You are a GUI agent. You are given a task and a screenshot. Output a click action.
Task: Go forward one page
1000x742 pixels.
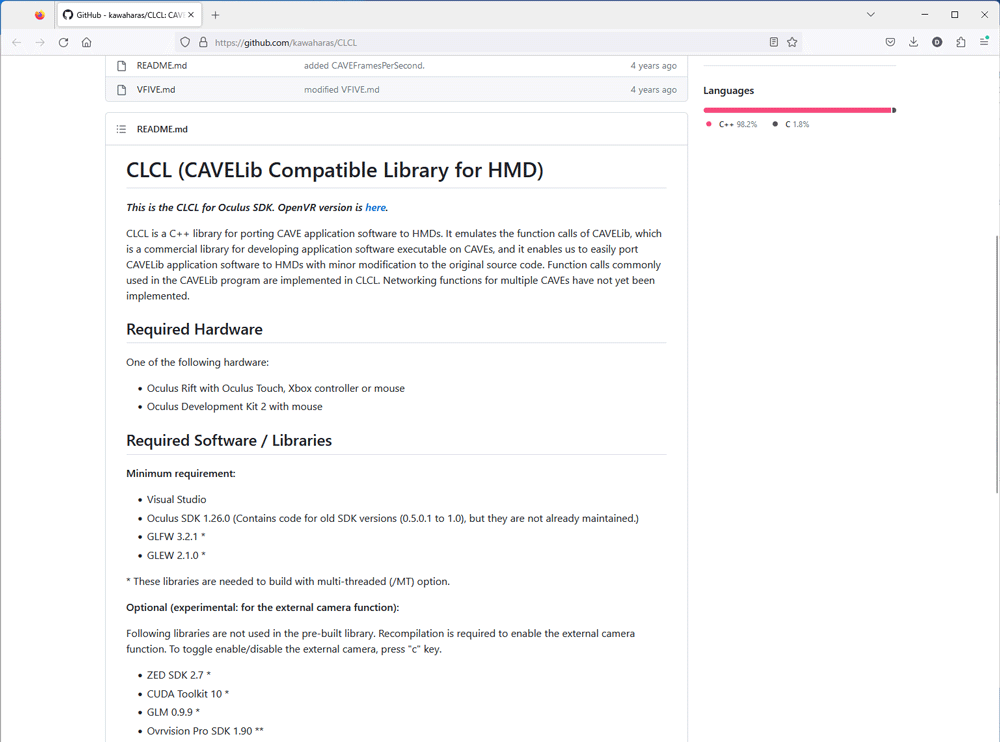coord(40,42)
